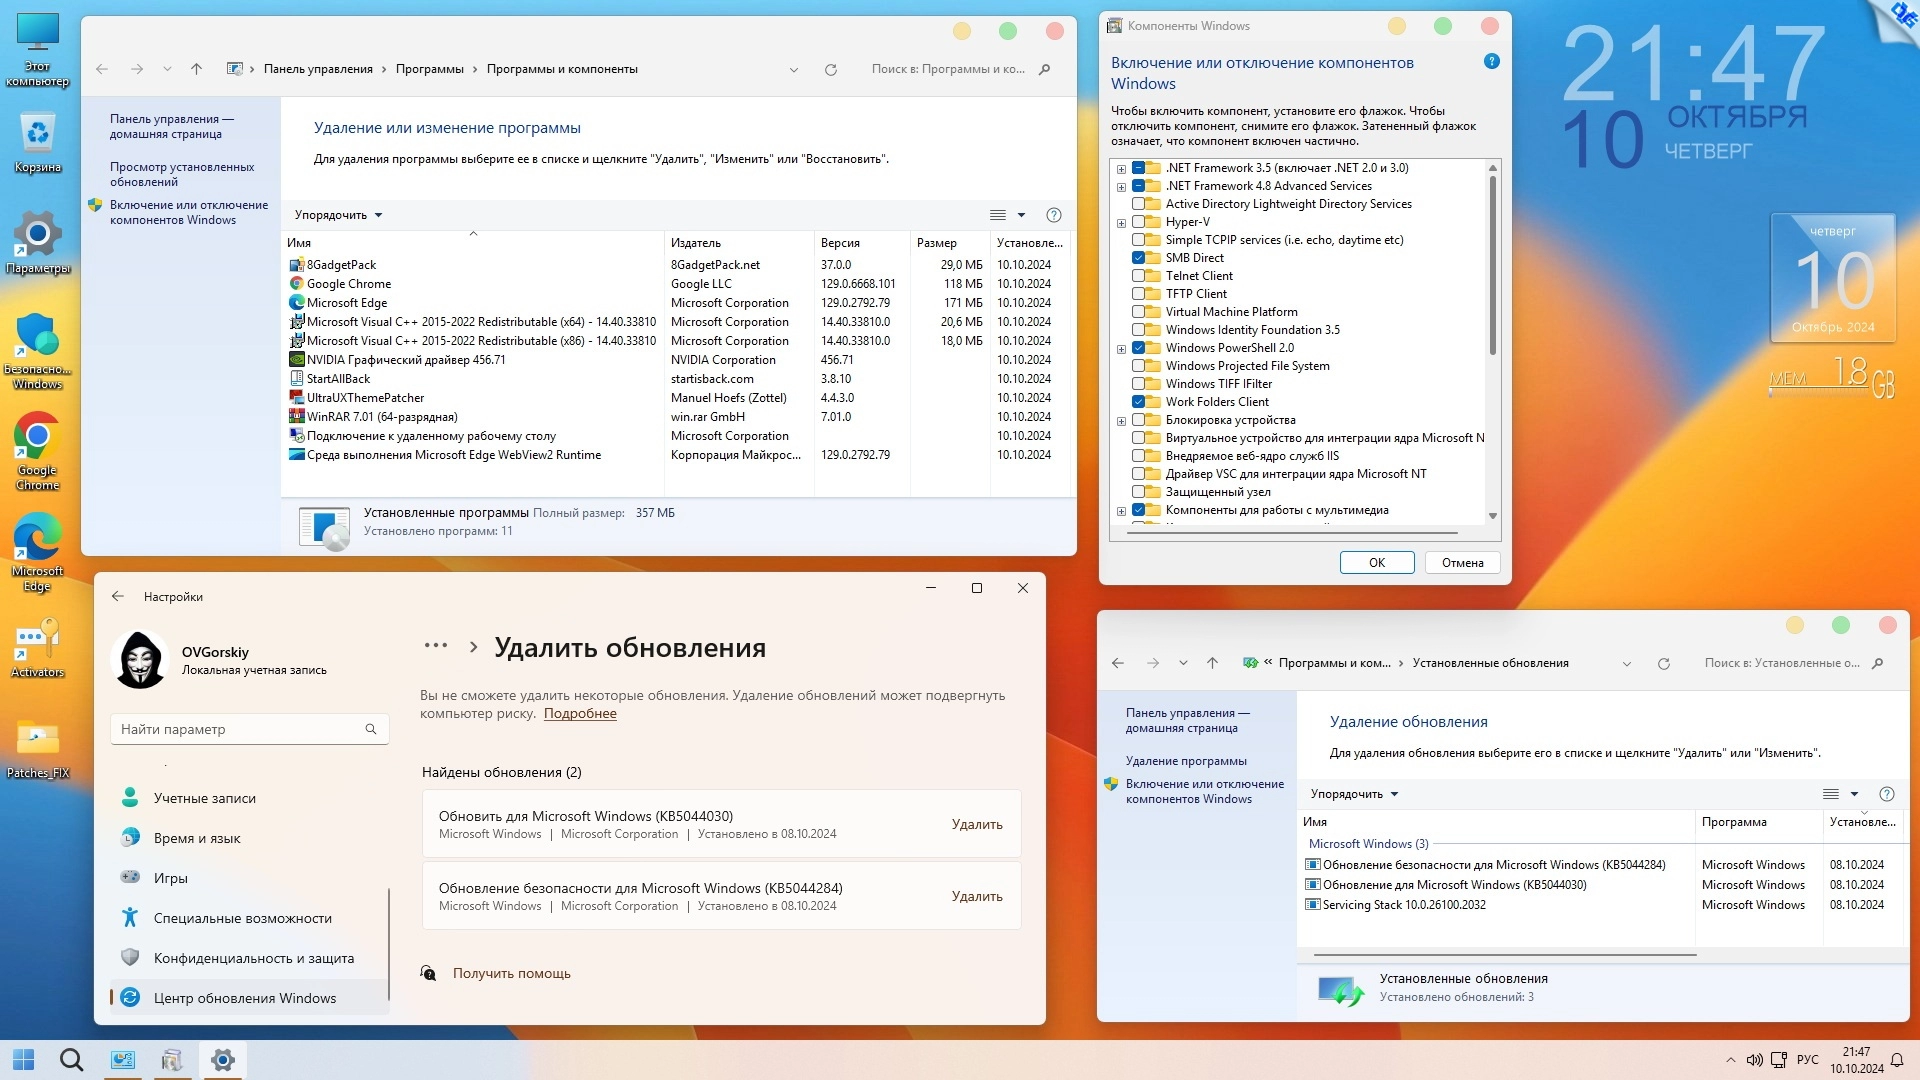The height and width of the screenshot is (1080, 1920).
Task: Click the up arrow in Installed Updates window
Action: pos(1212,664)
